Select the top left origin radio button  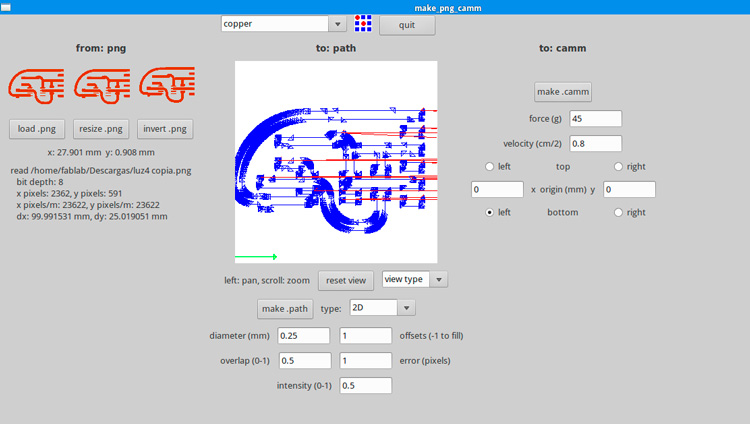pyautogui.click(x=489, y=167)
